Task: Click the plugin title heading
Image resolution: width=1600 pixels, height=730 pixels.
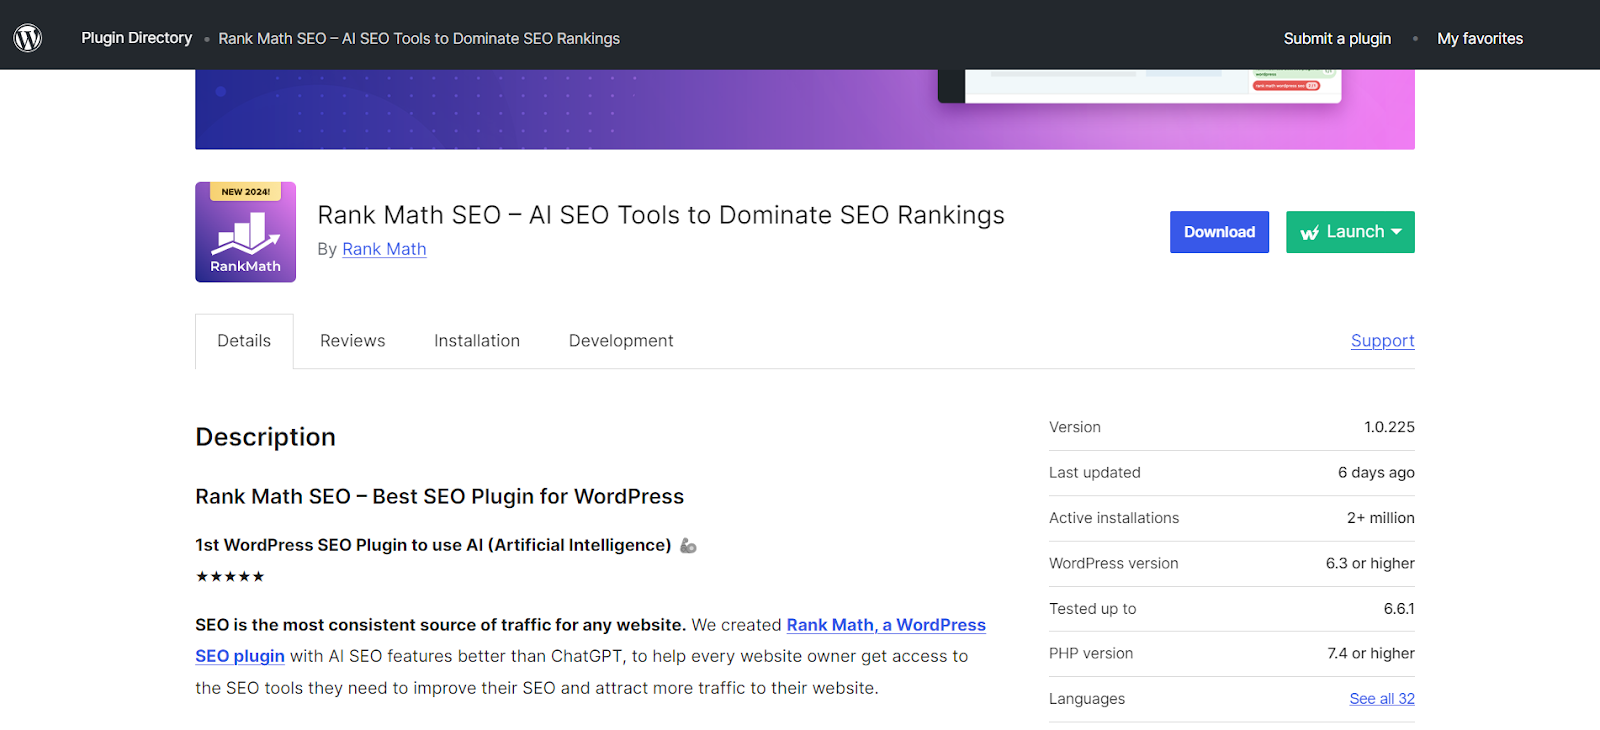Action: tap(661, 215)
